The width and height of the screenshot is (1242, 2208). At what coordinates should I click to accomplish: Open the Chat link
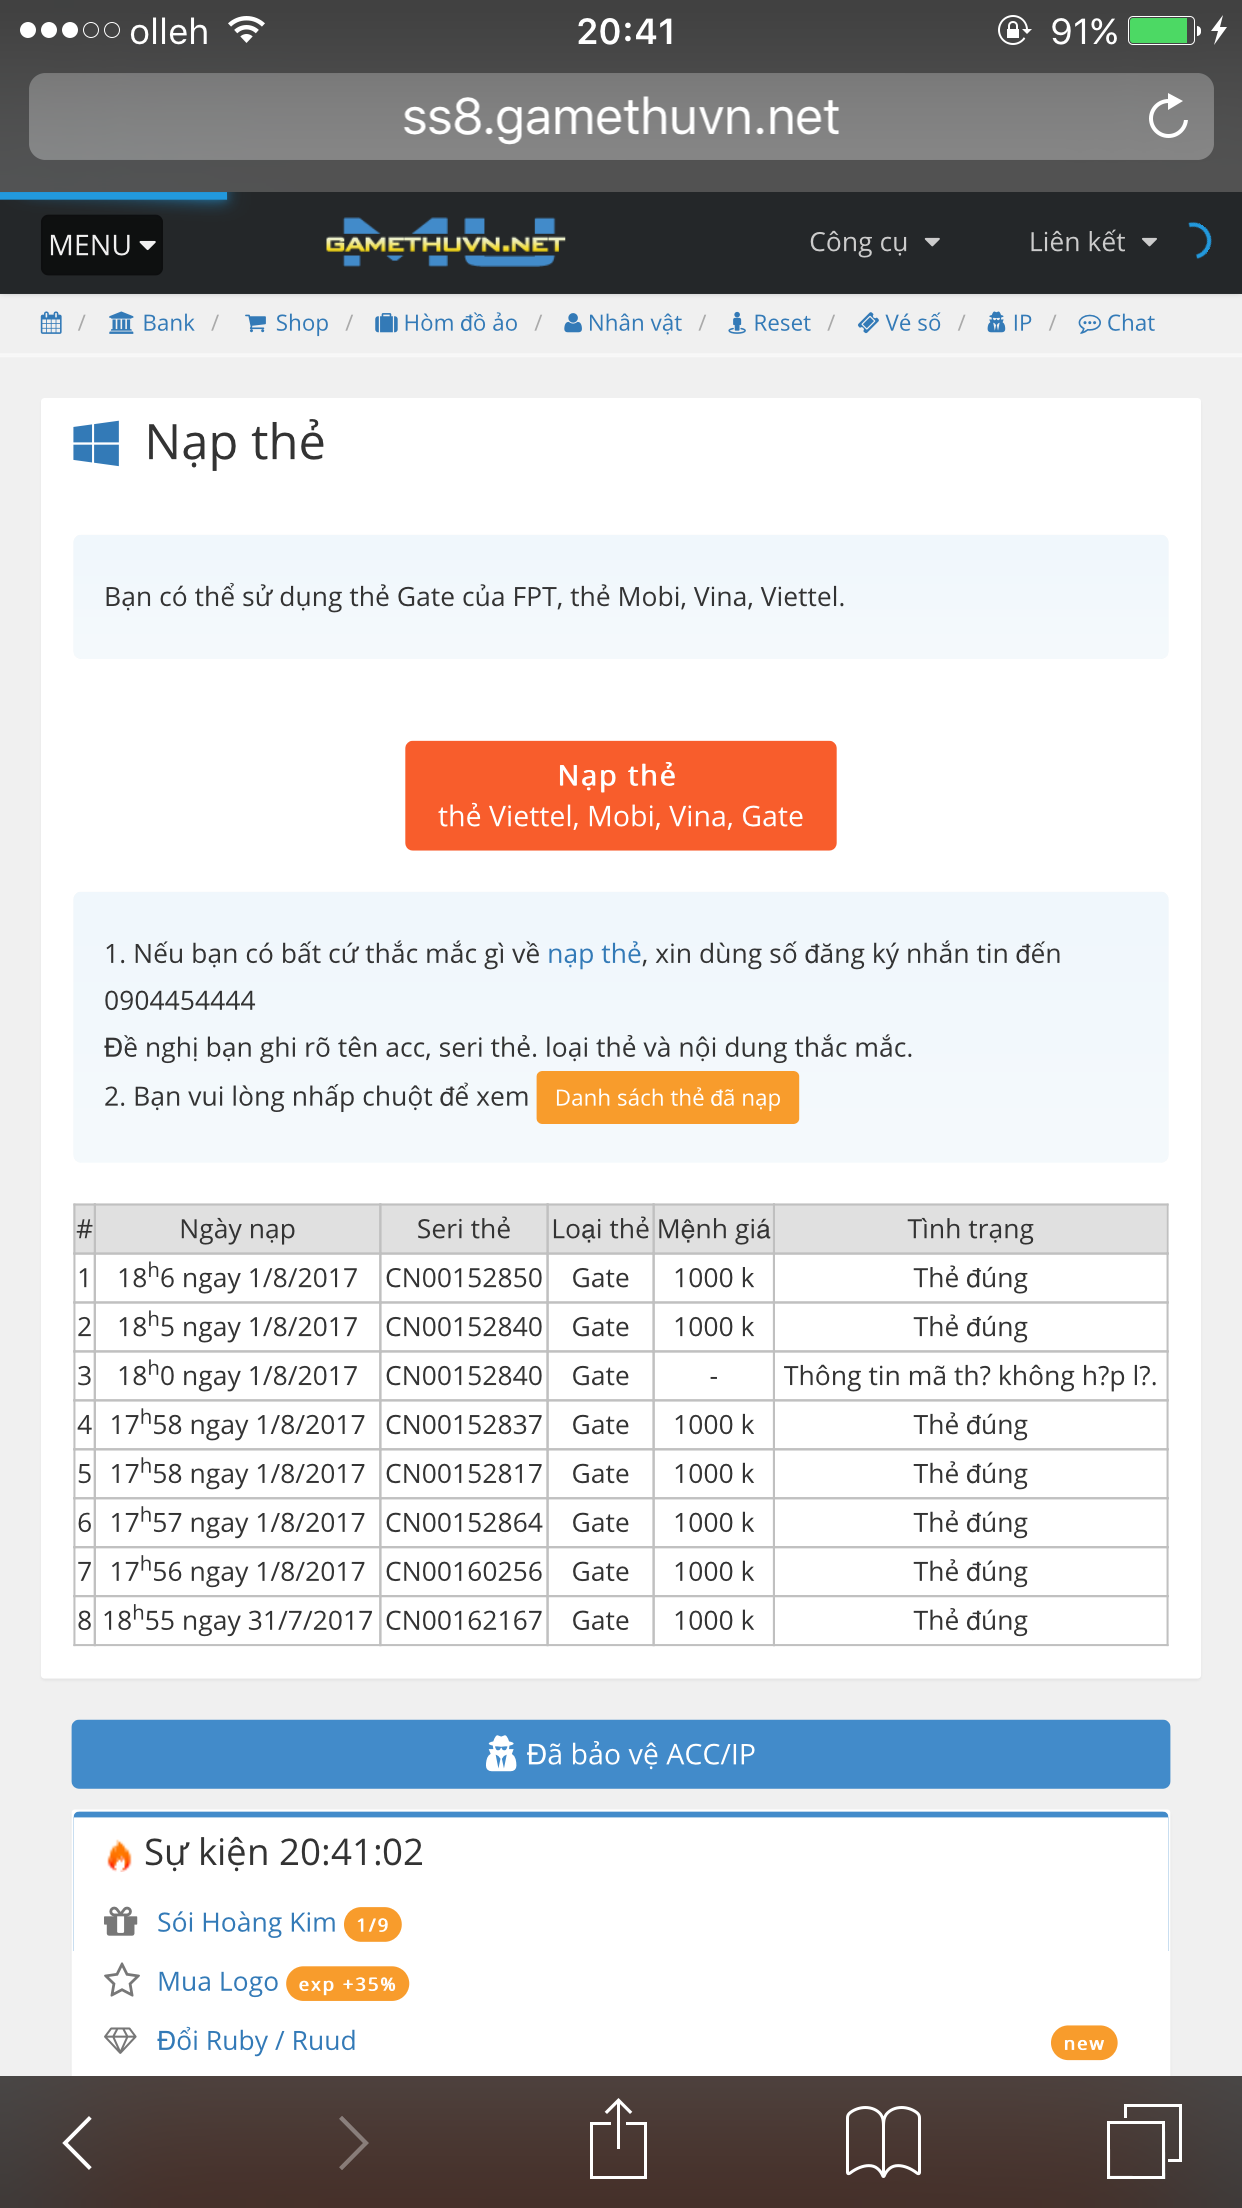[x=1116, y=323]
